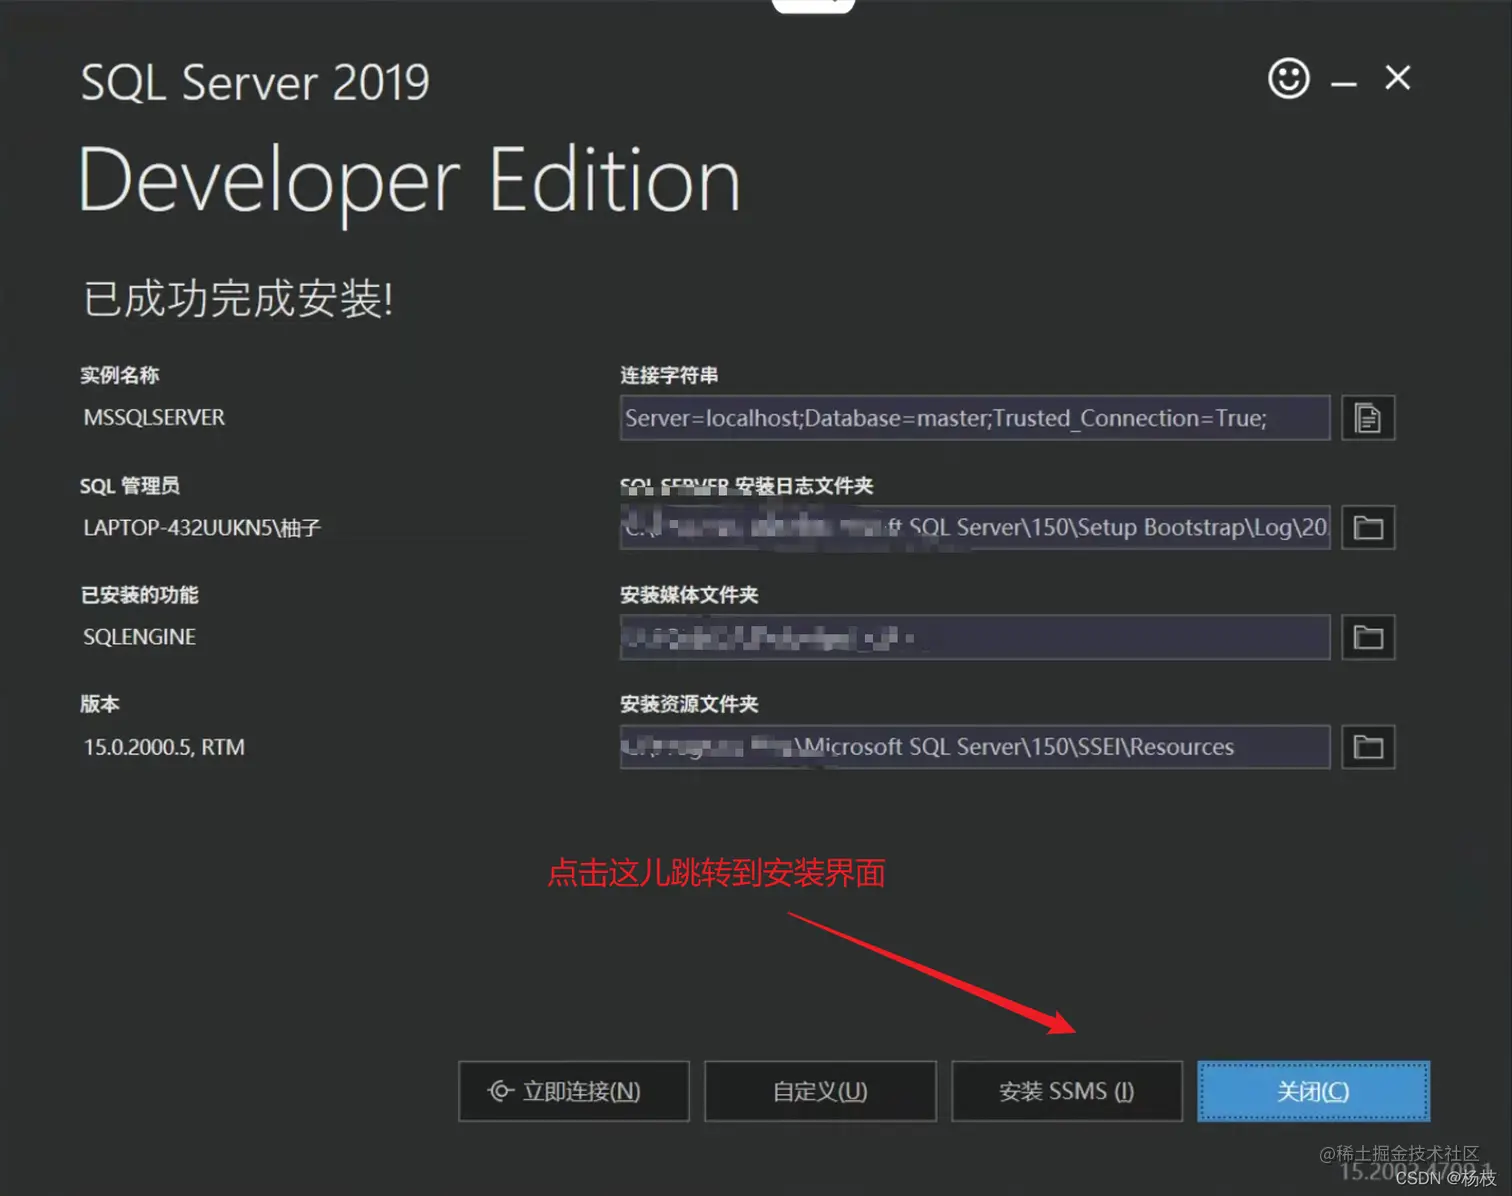This screenshot has width=1512, height=1196.
Task: Click the 关闭(C) close button
Action: [x=1313, y=1091]
